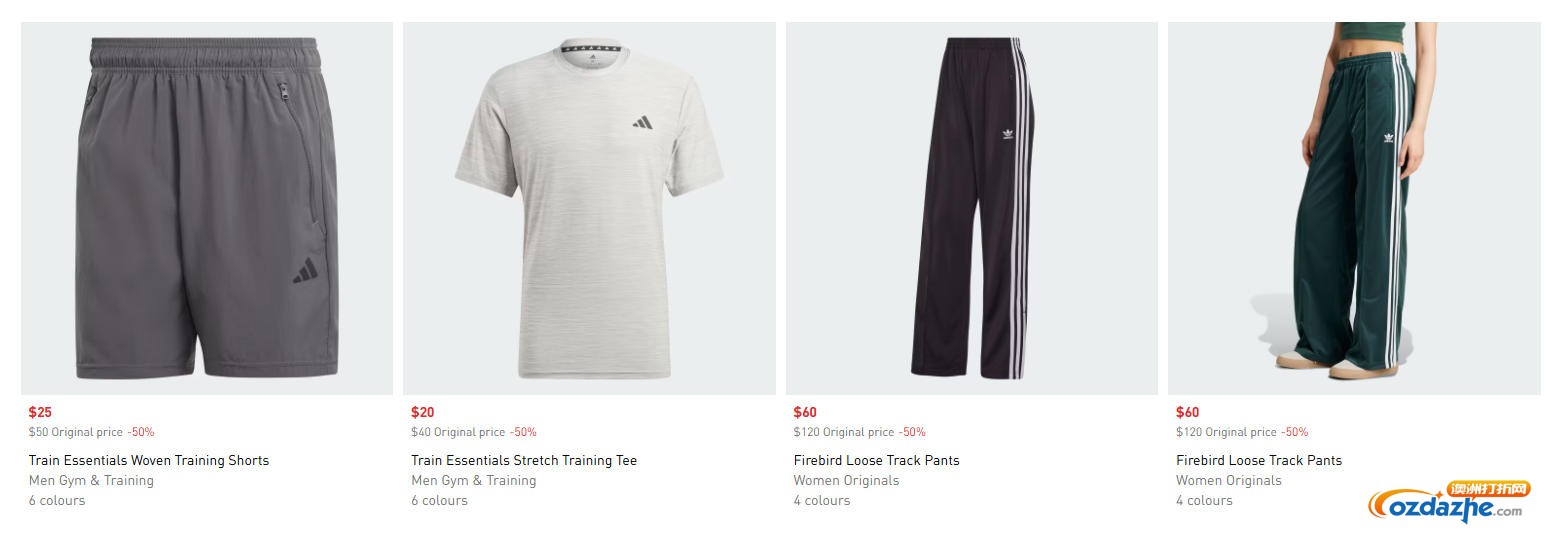View 6 colours for the training tee
Viewport: 1553px width, 536px height.
[x=439, y=500]
